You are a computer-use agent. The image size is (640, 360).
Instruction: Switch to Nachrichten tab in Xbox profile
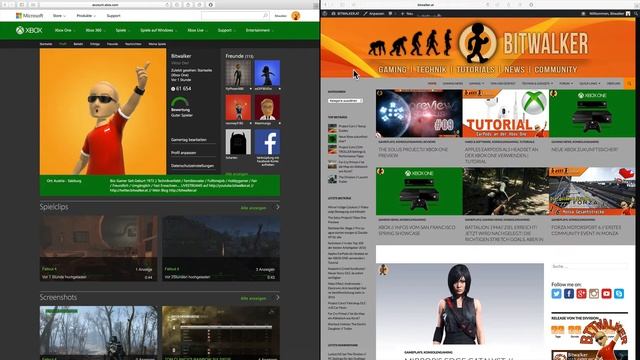tap(133, 44)
